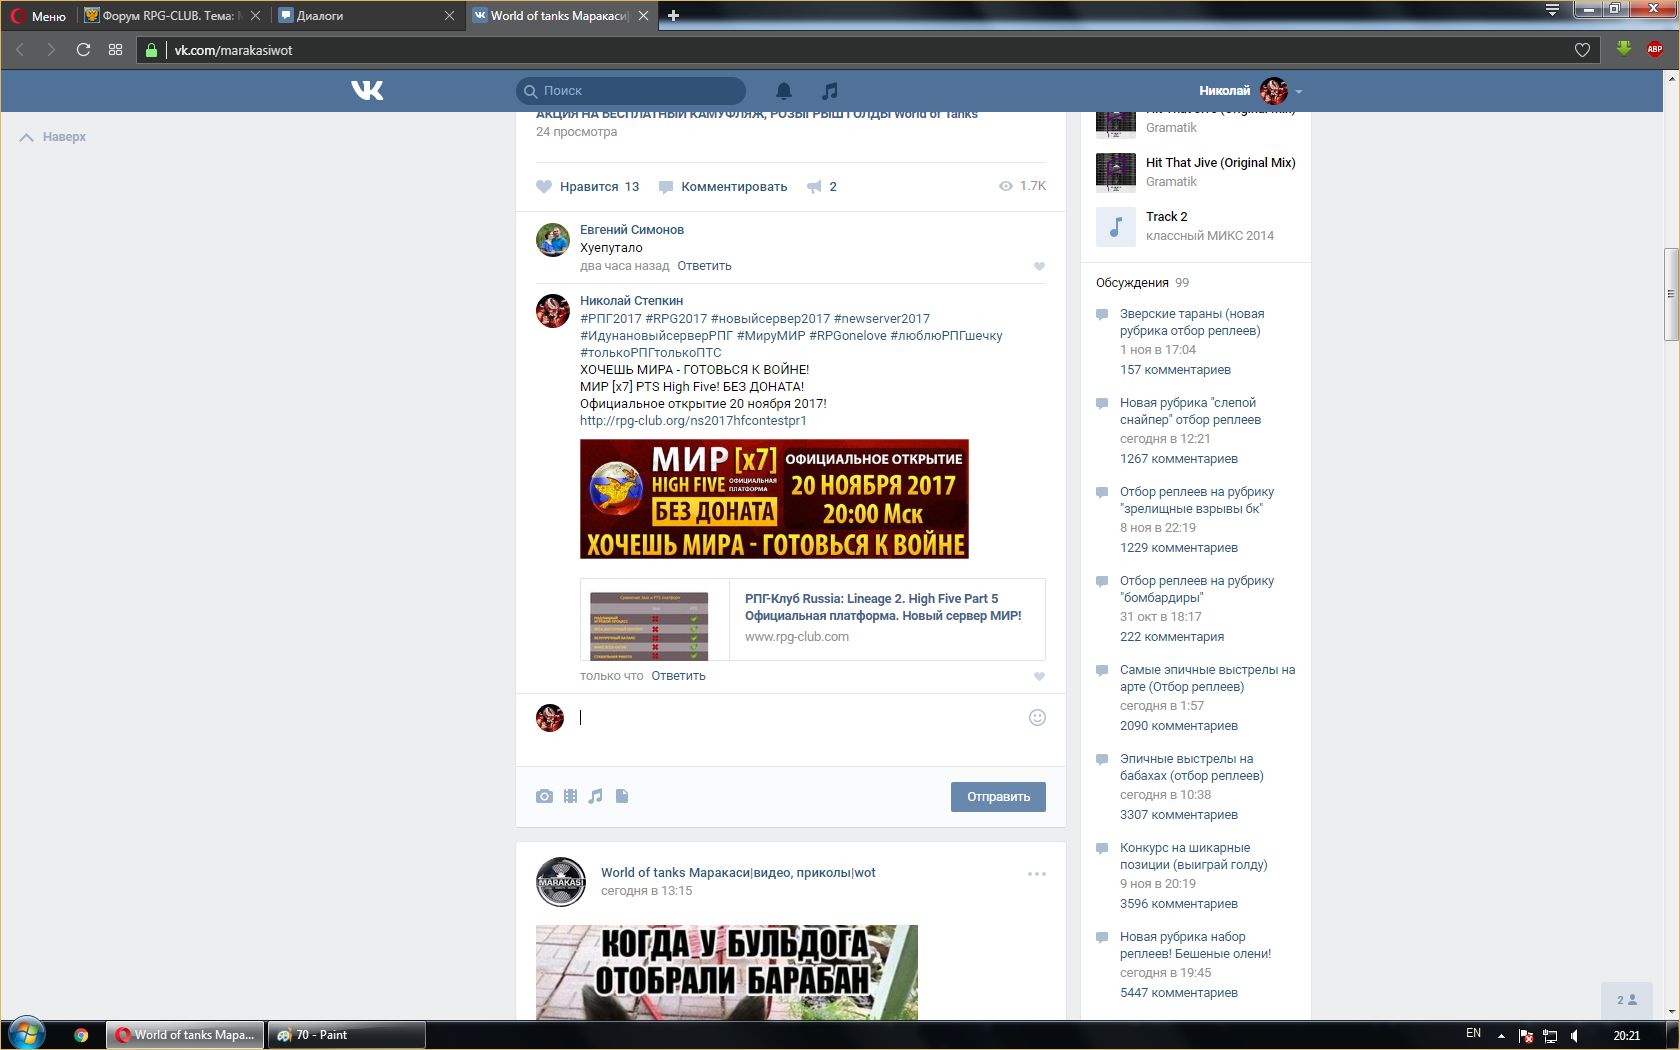Viewport: 1680px width, 1050px height.
Task: Open слепой снайпер discussion
Action: [1190, 411]
